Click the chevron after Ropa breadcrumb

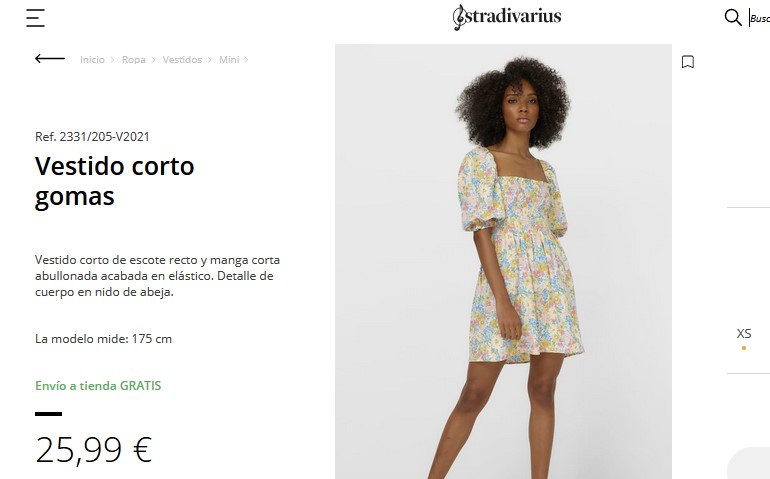click(153, 60)
